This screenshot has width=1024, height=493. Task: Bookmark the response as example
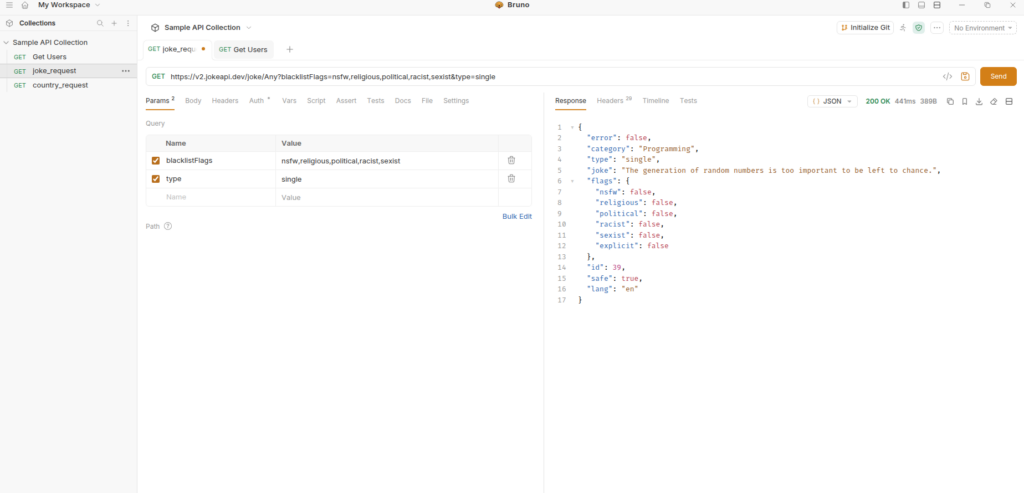click(x=965, y=101)
